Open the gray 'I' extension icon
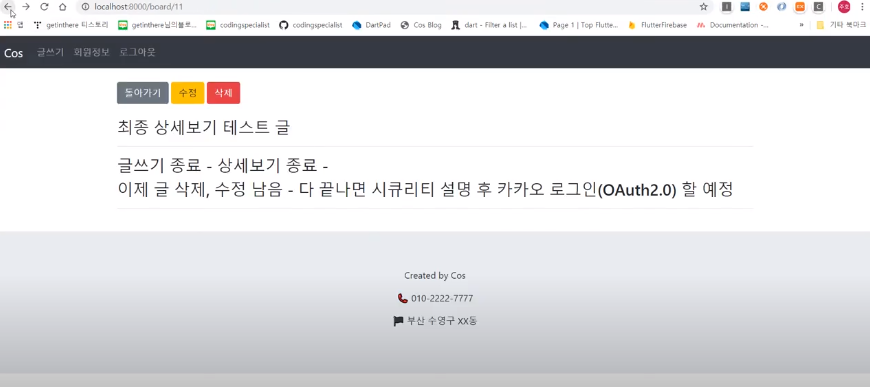 click(726, 7)
